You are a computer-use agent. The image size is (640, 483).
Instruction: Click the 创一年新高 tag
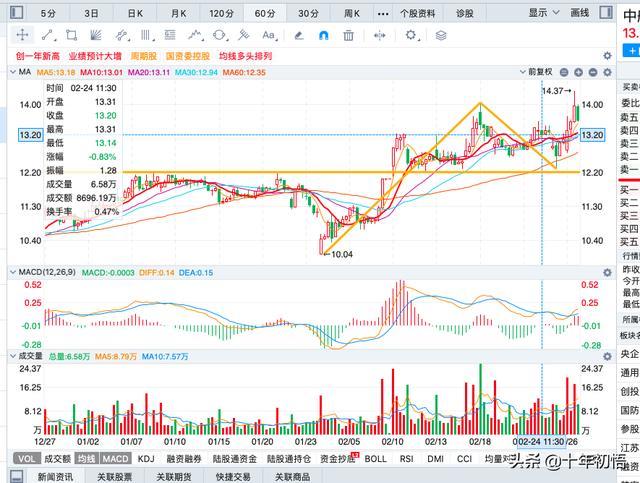pyautogui.click(x=38, y=56)
